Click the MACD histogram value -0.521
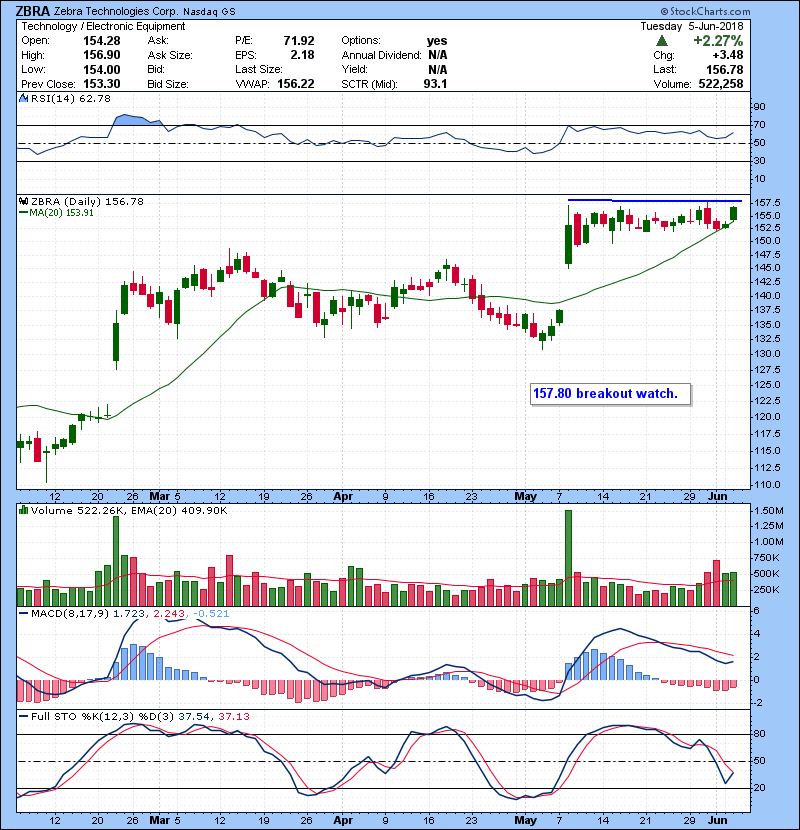Image resolution: width=800 pixels, height=830 pixels. [211, 614]
